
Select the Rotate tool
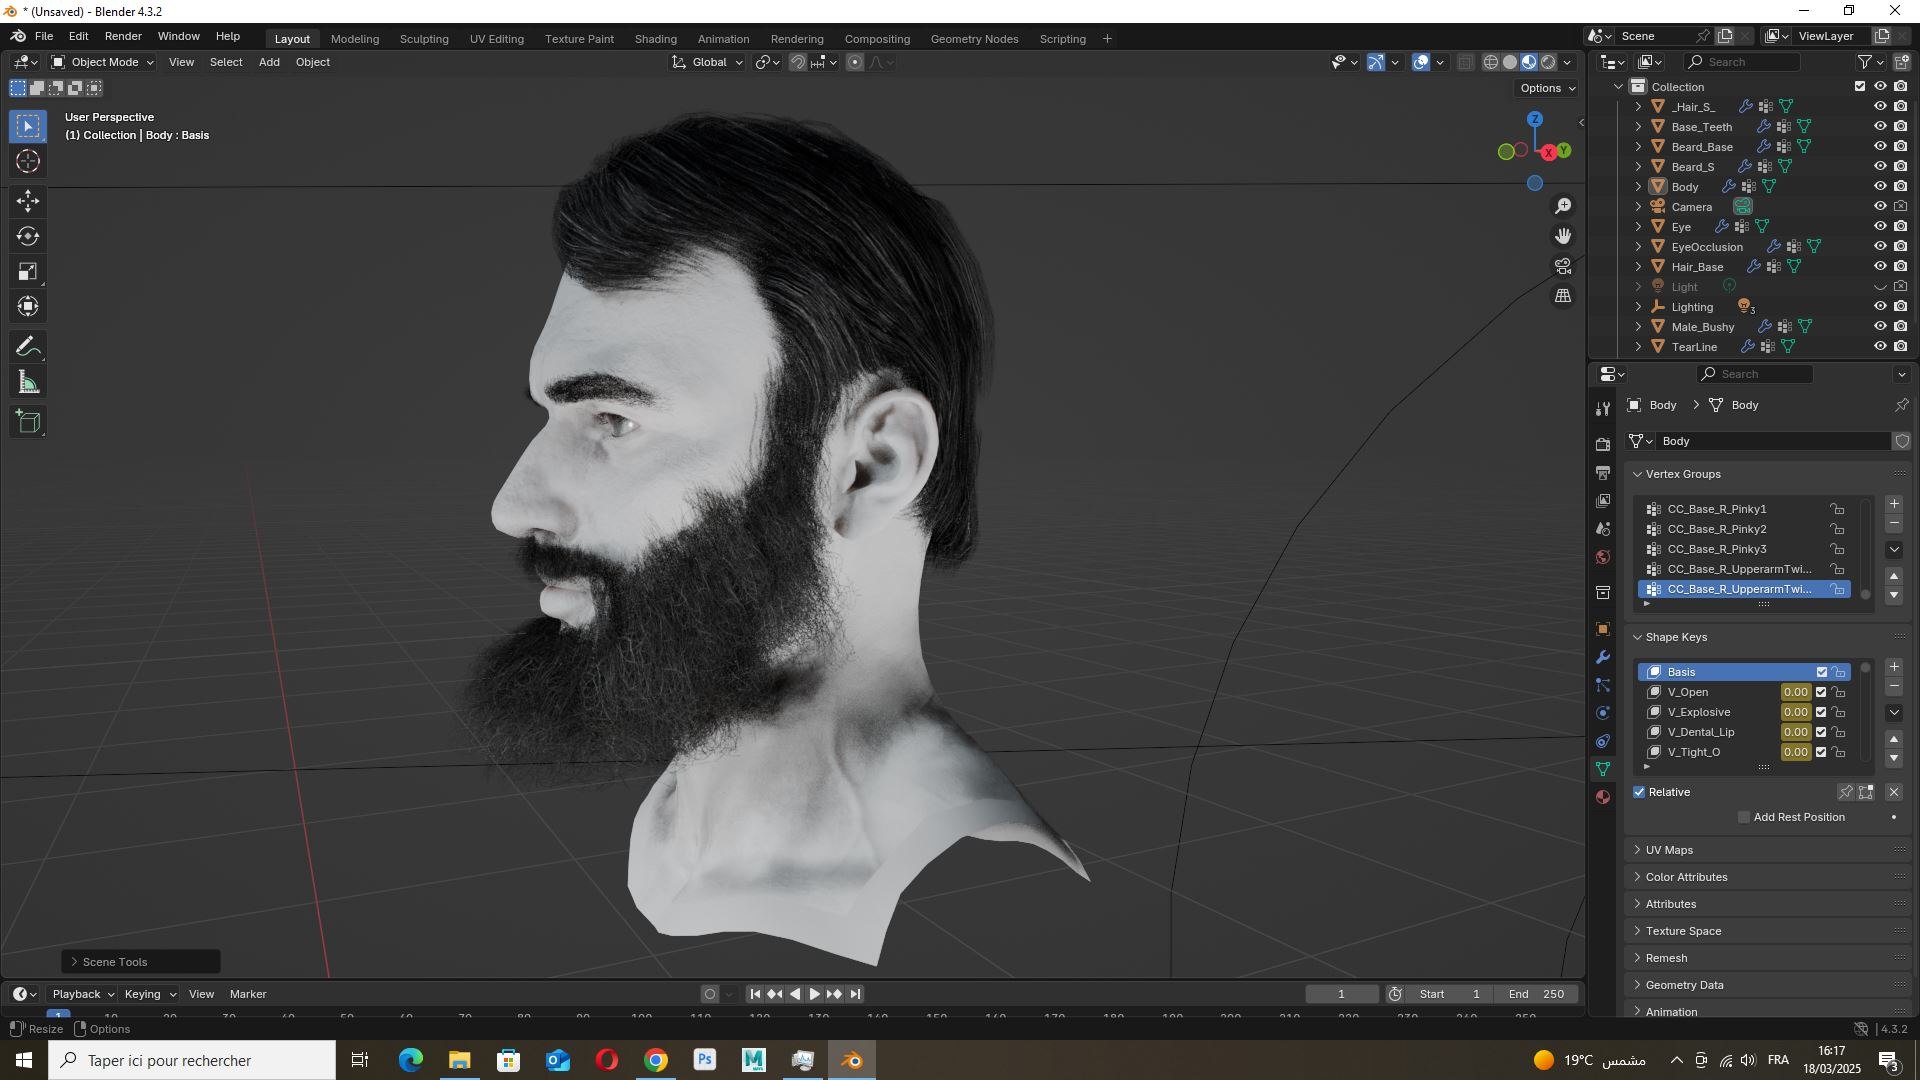28,236
